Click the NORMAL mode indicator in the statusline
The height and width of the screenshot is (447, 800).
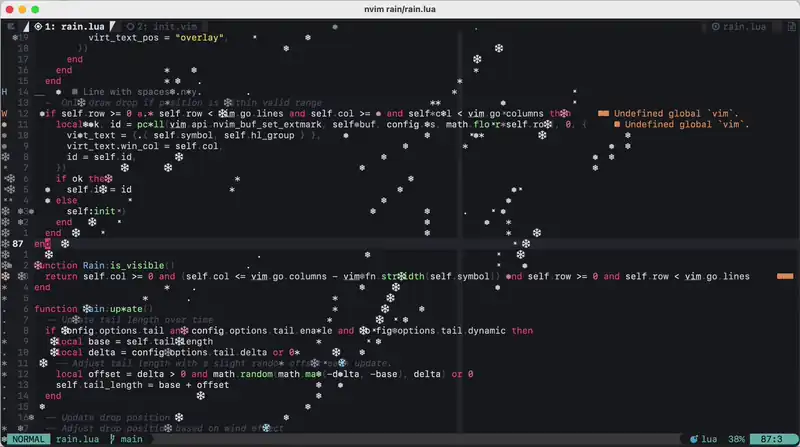tap(29, 439)
